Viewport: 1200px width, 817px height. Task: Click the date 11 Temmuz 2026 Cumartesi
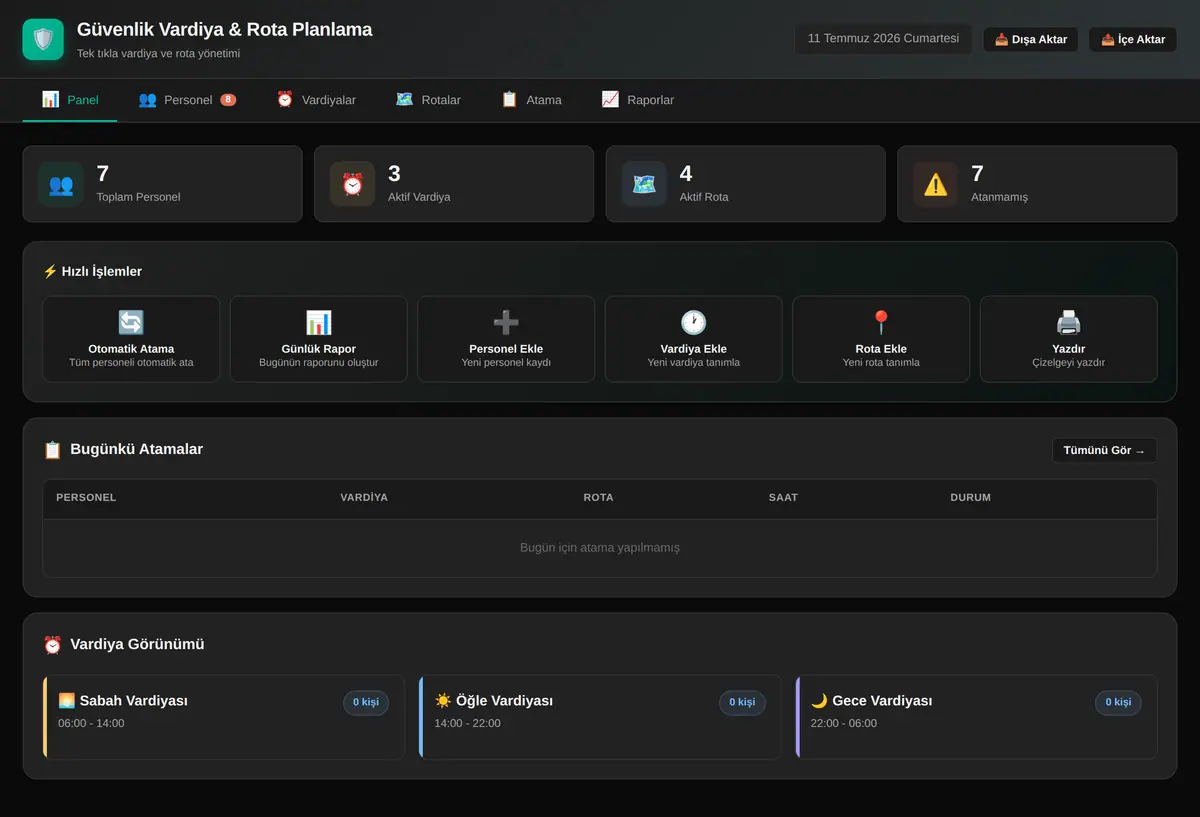pyautogui.click(x=883, y=39)
